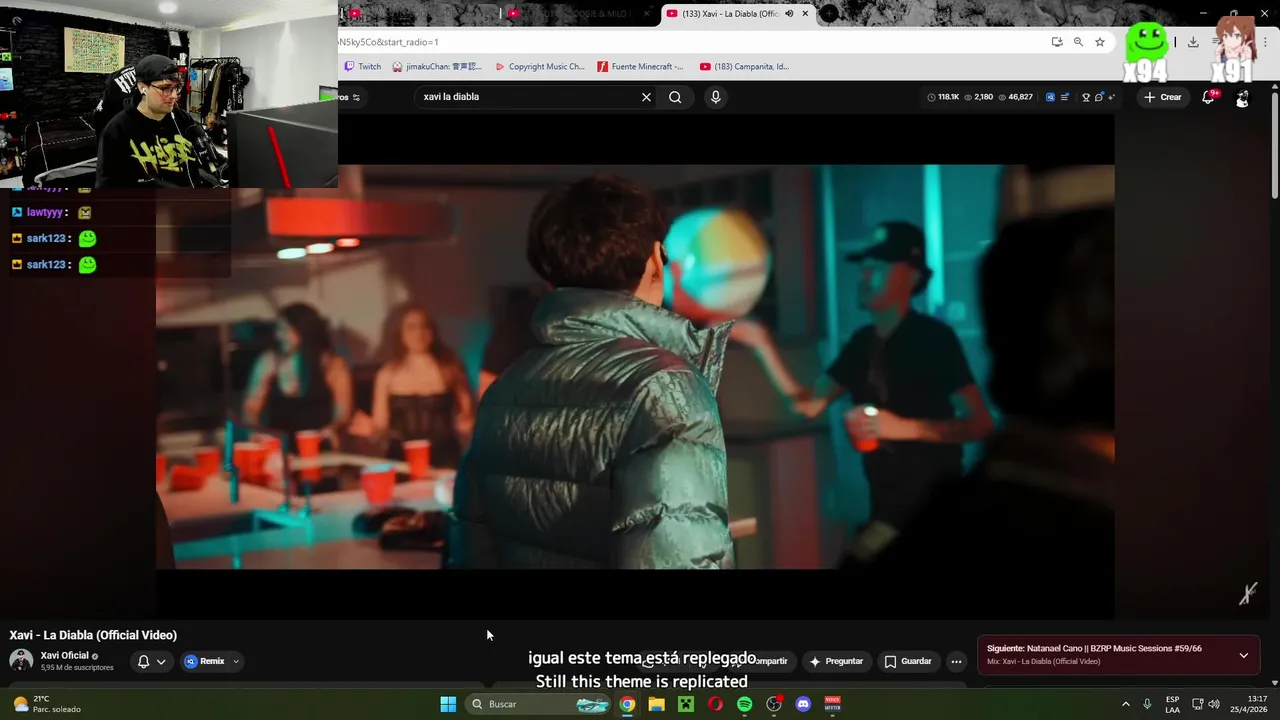Open a new Chrome tab
This screenshot has width=1280, height=720.
[x=830, y=14]
